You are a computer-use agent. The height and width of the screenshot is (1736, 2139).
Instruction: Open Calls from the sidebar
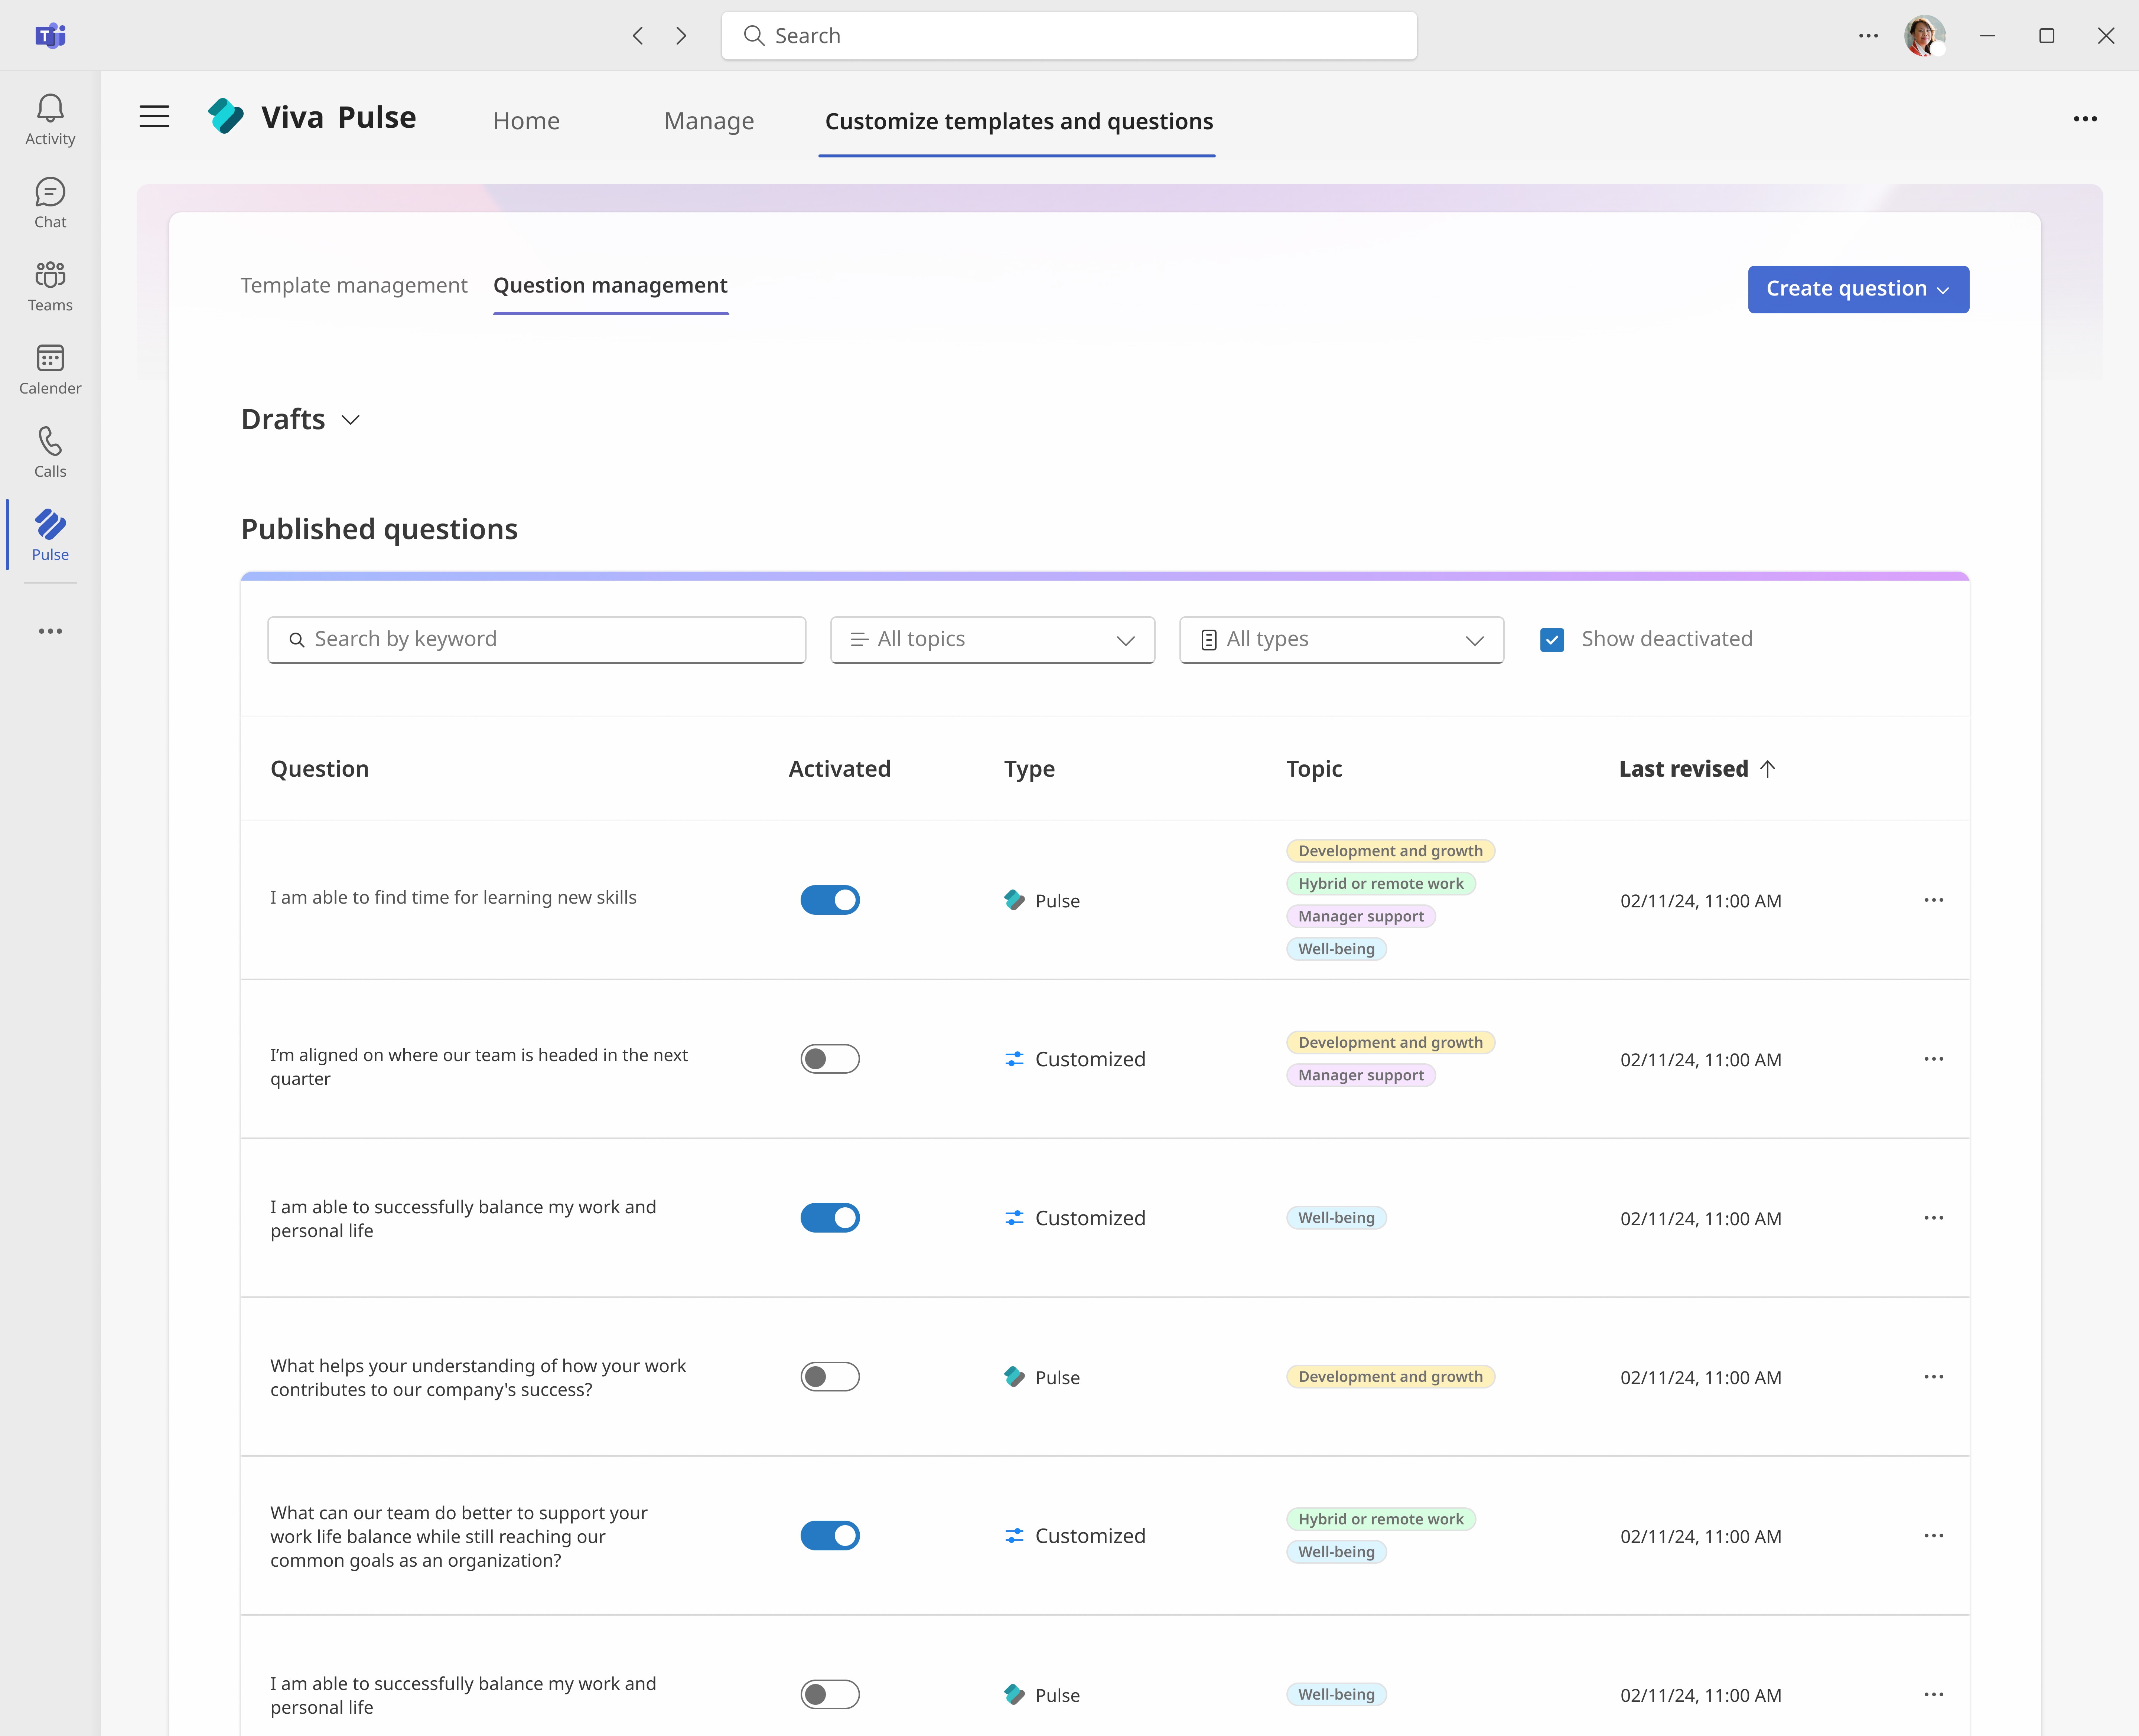pyautogui.click(x=50, y=452)
